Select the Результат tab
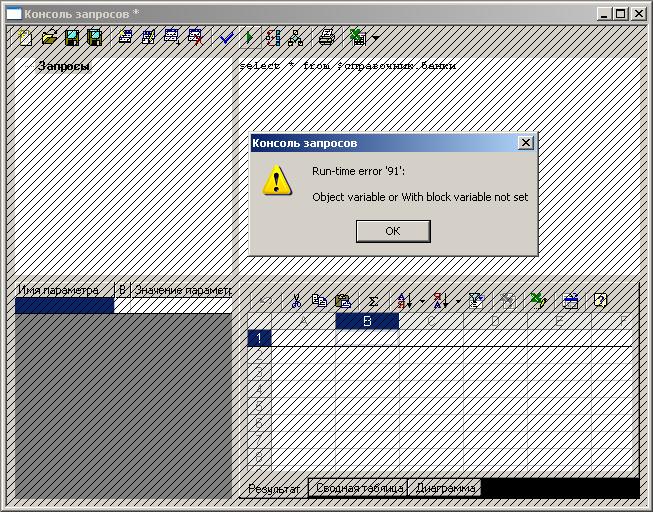Viewport: 653px width, 512px height. pos(273,488)
